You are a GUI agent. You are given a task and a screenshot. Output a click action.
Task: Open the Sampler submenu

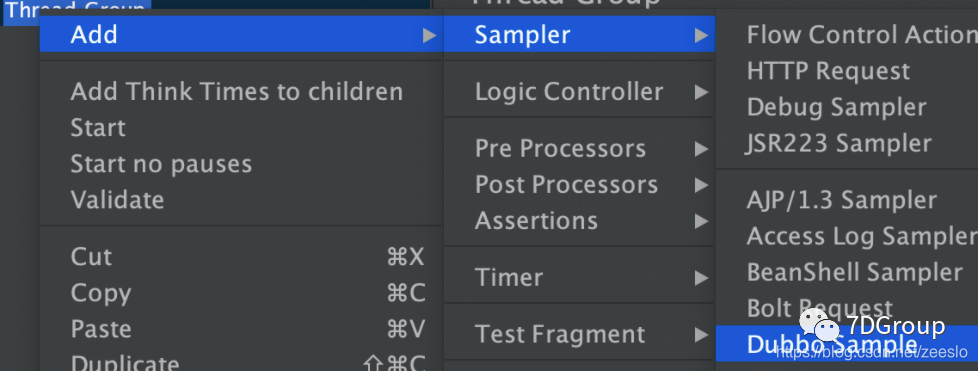pos(579,34)
